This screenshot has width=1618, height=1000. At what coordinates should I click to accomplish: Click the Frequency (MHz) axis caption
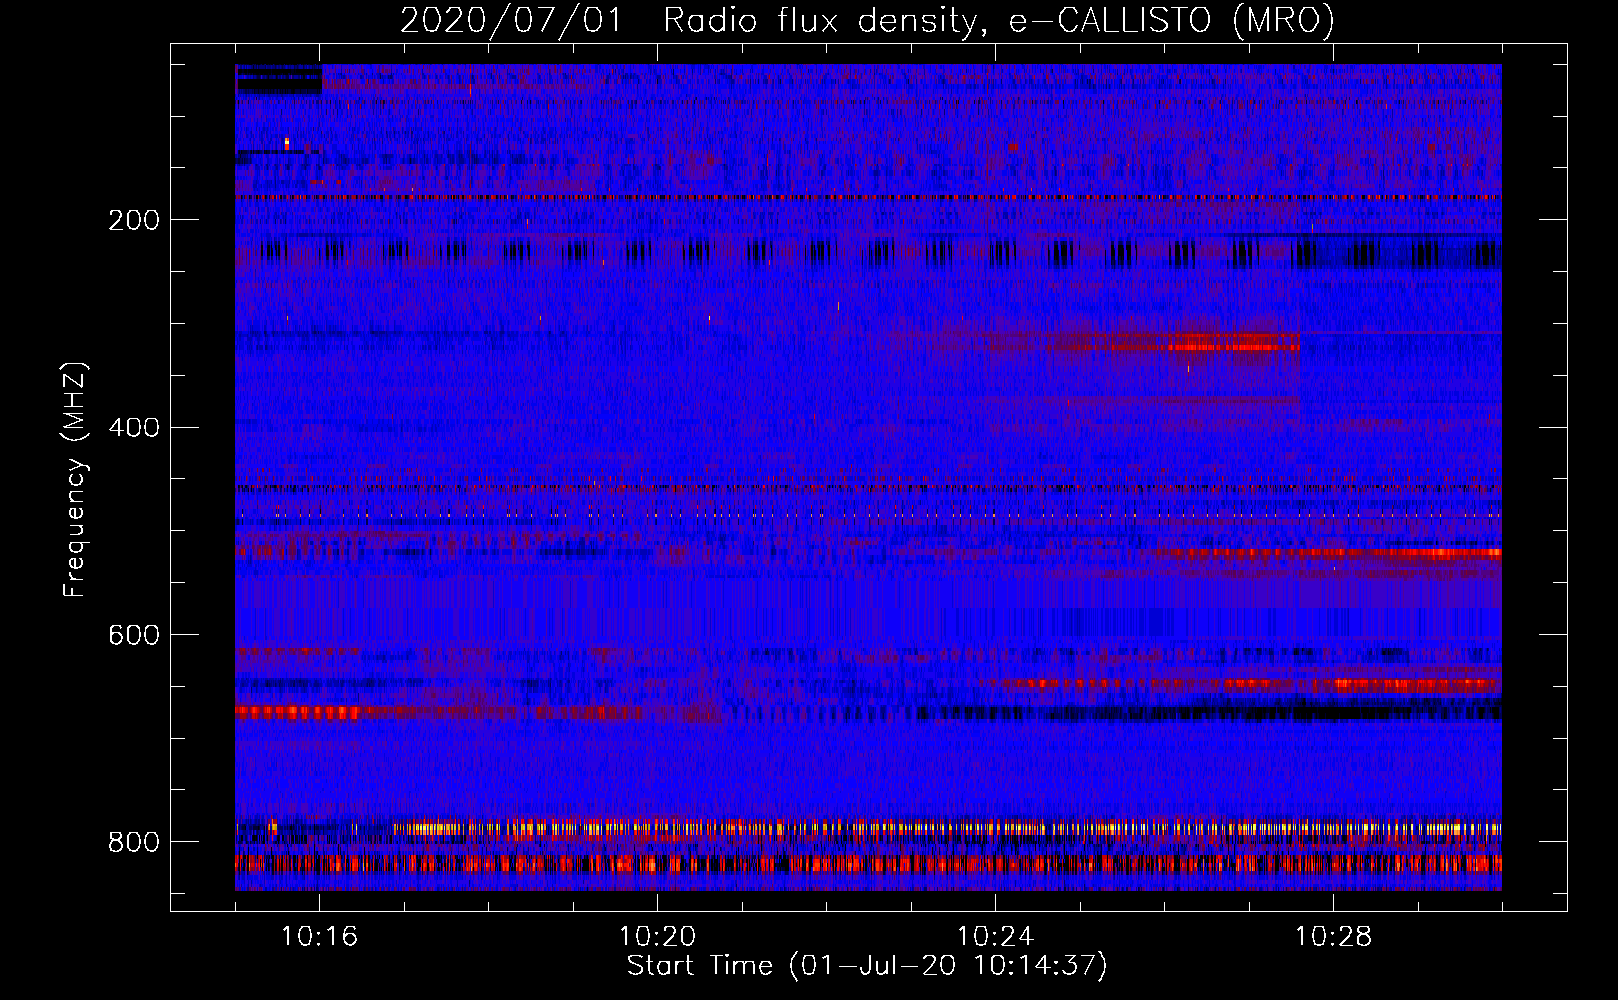(75, 479)
